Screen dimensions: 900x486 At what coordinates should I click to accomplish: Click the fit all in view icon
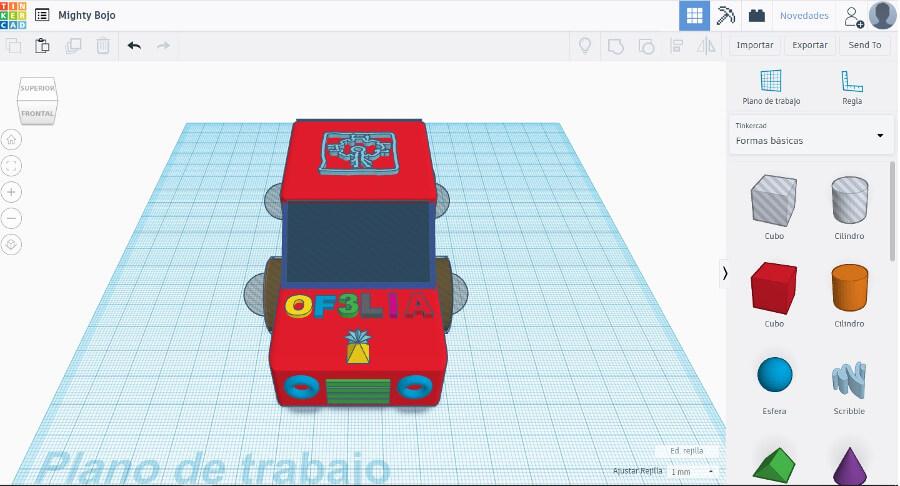11,165
